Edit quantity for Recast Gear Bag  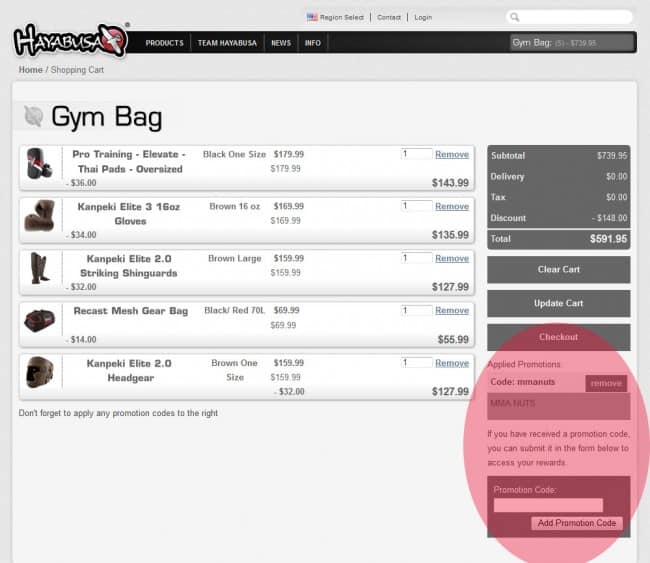point(417,310)
